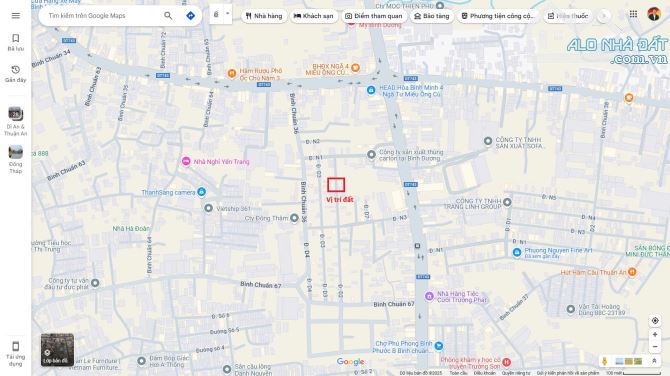Image resolution: width=670 pixels, height=376 pixels.
Task: Select HEAD Hòa Bình Minh 4 marker
Action: coord(371,90)
